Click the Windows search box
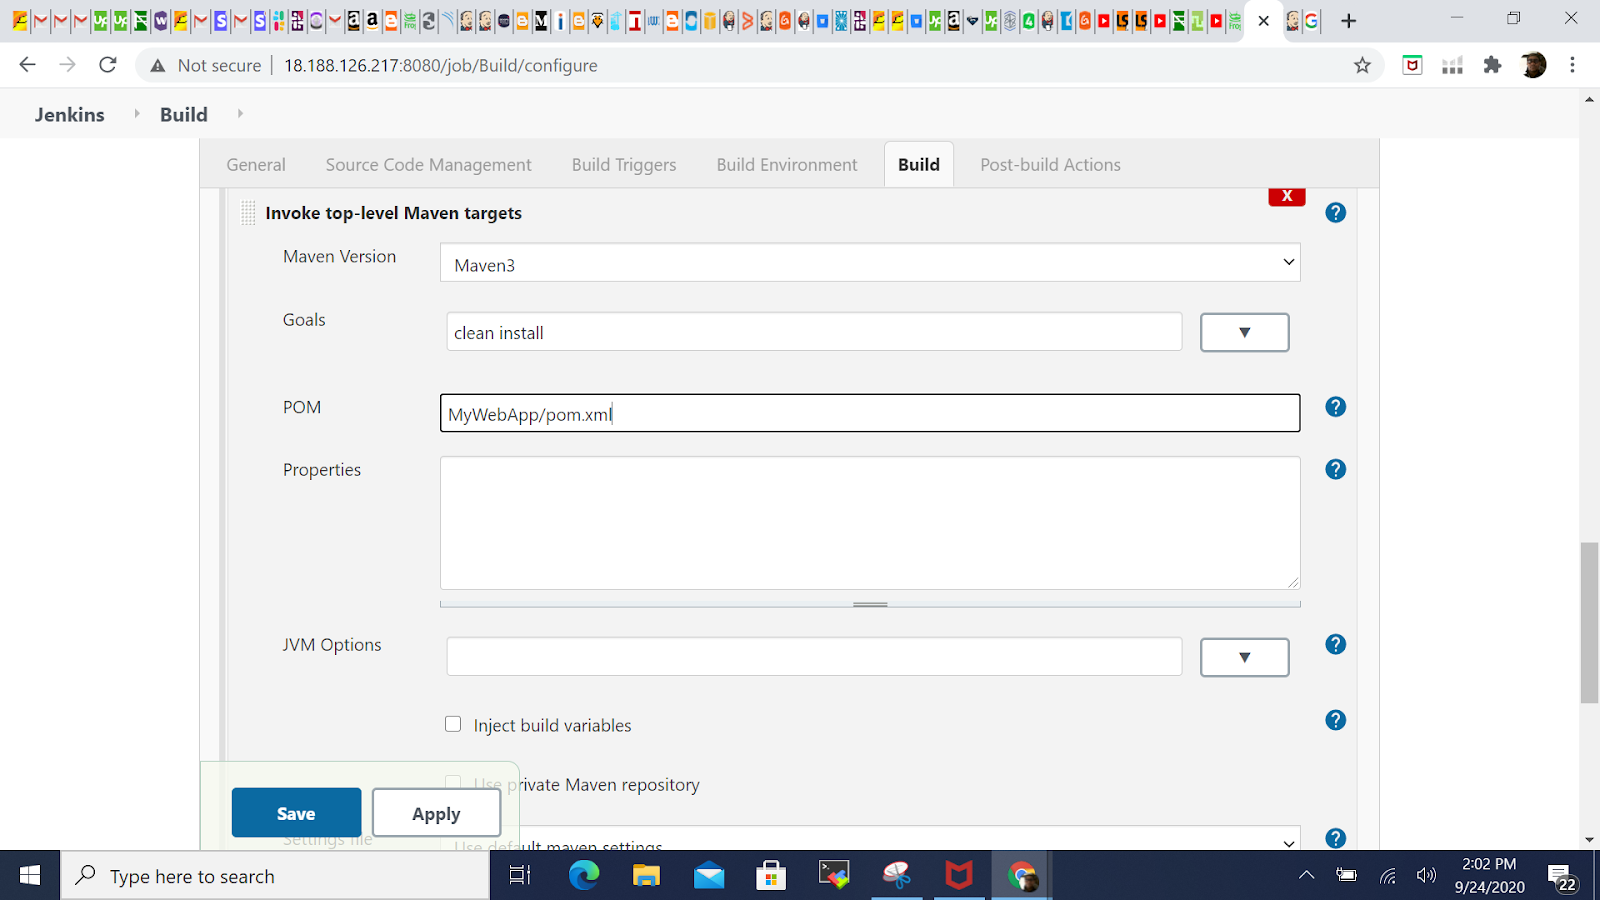 275,876
